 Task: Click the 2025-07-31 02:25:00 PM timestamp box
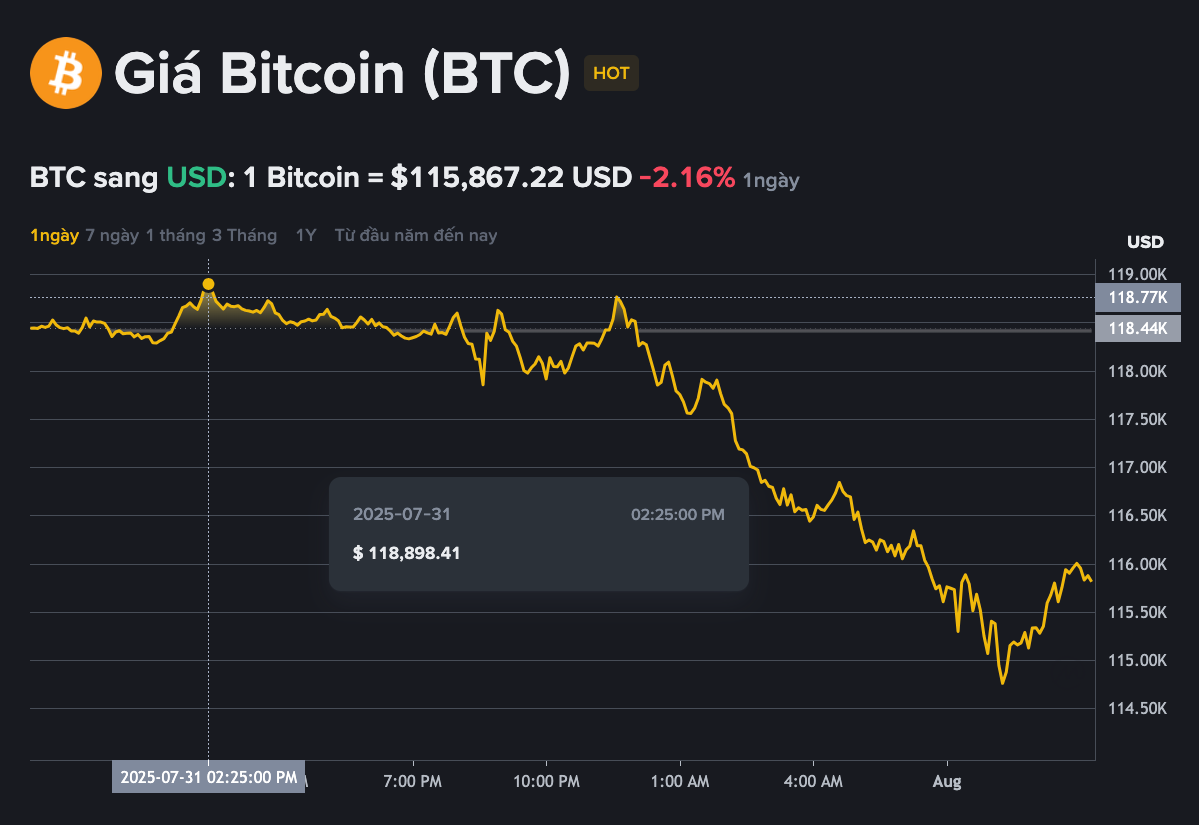click(208, 776)
